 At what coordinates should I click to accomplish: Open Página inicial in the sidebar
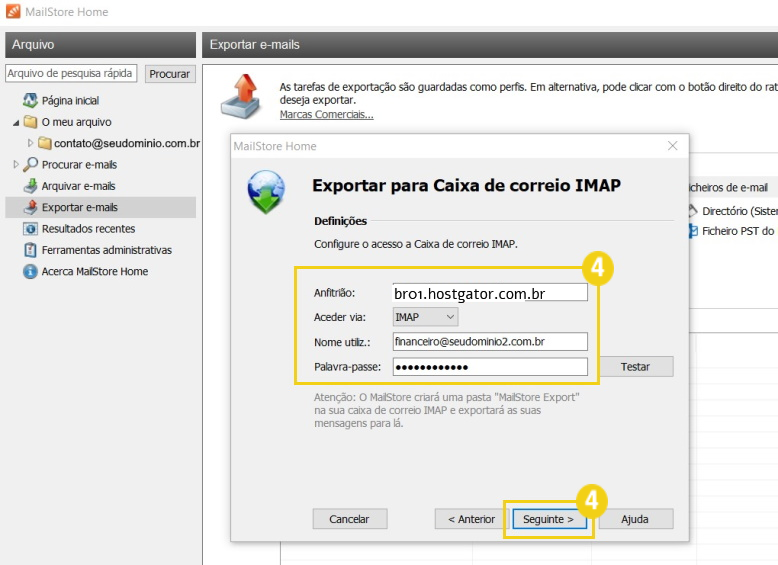click(70, 101)
